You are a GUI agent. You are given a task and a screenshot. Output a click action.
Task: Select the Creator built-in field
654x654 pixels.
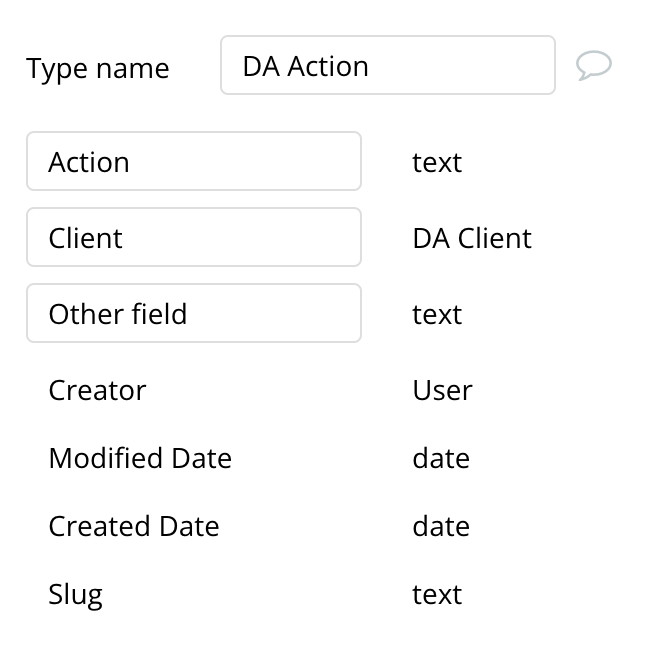[97, 390]
